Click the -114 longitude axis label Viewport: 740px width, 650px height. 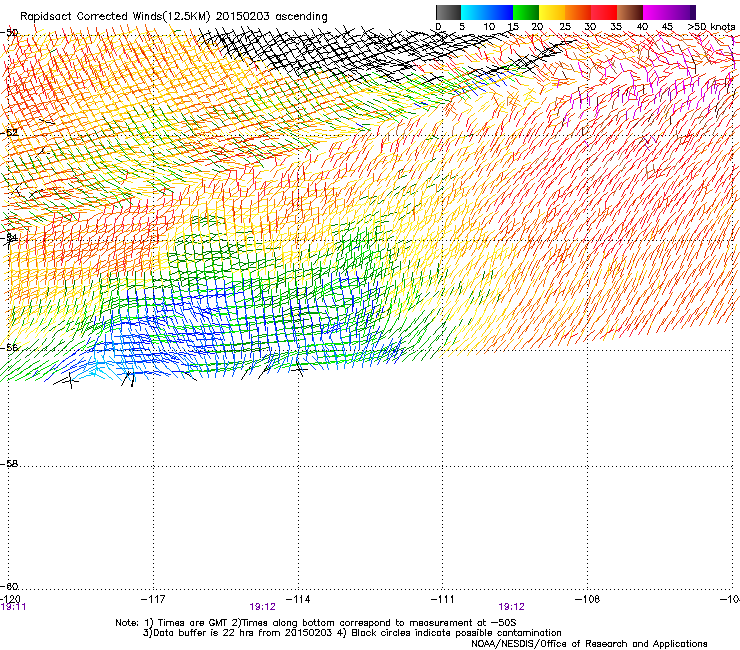click(298, 599)
